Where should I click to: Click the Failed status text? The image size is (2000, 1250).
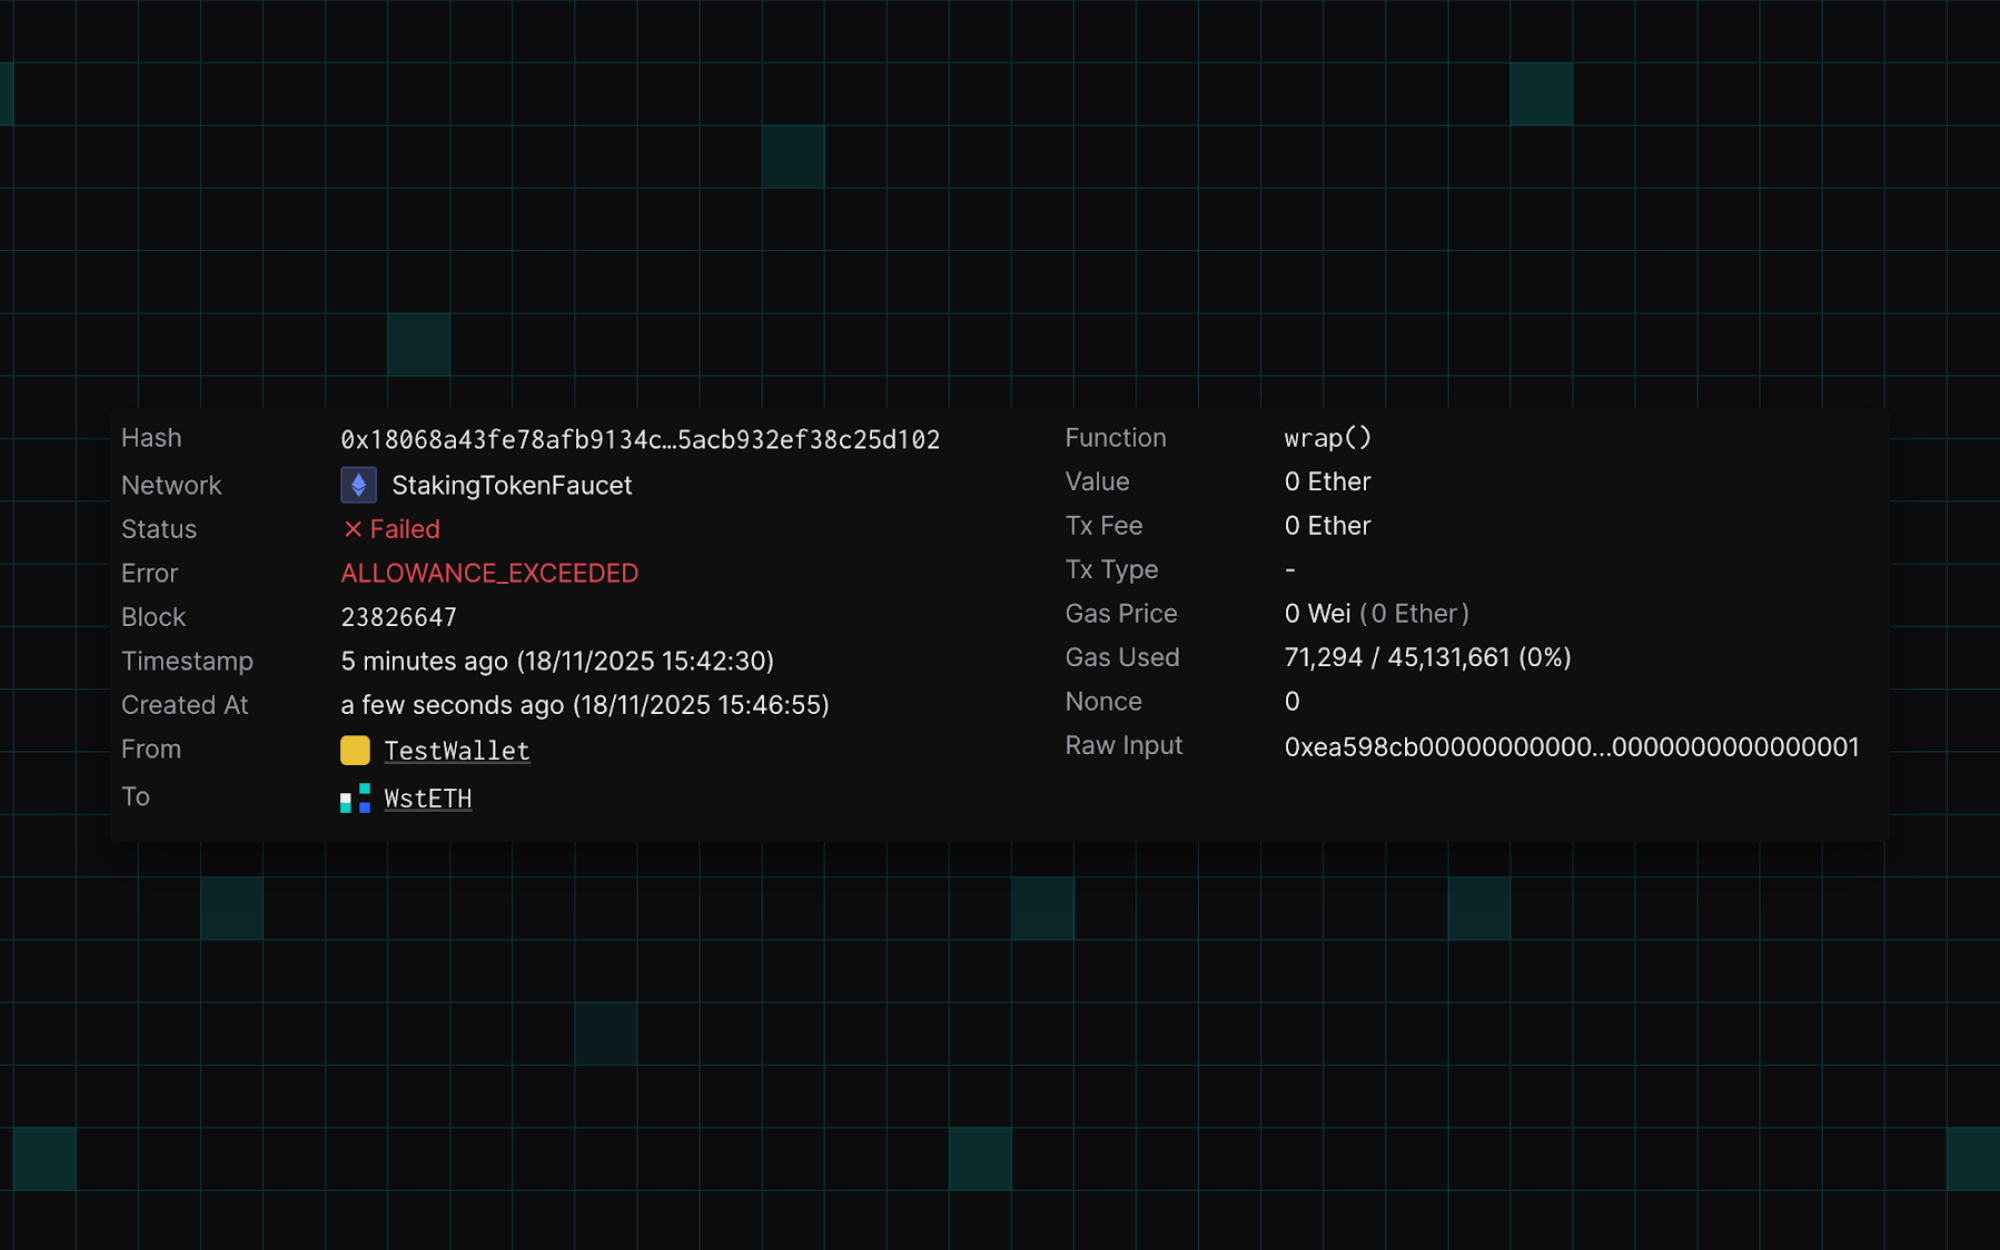coord(404,529)
